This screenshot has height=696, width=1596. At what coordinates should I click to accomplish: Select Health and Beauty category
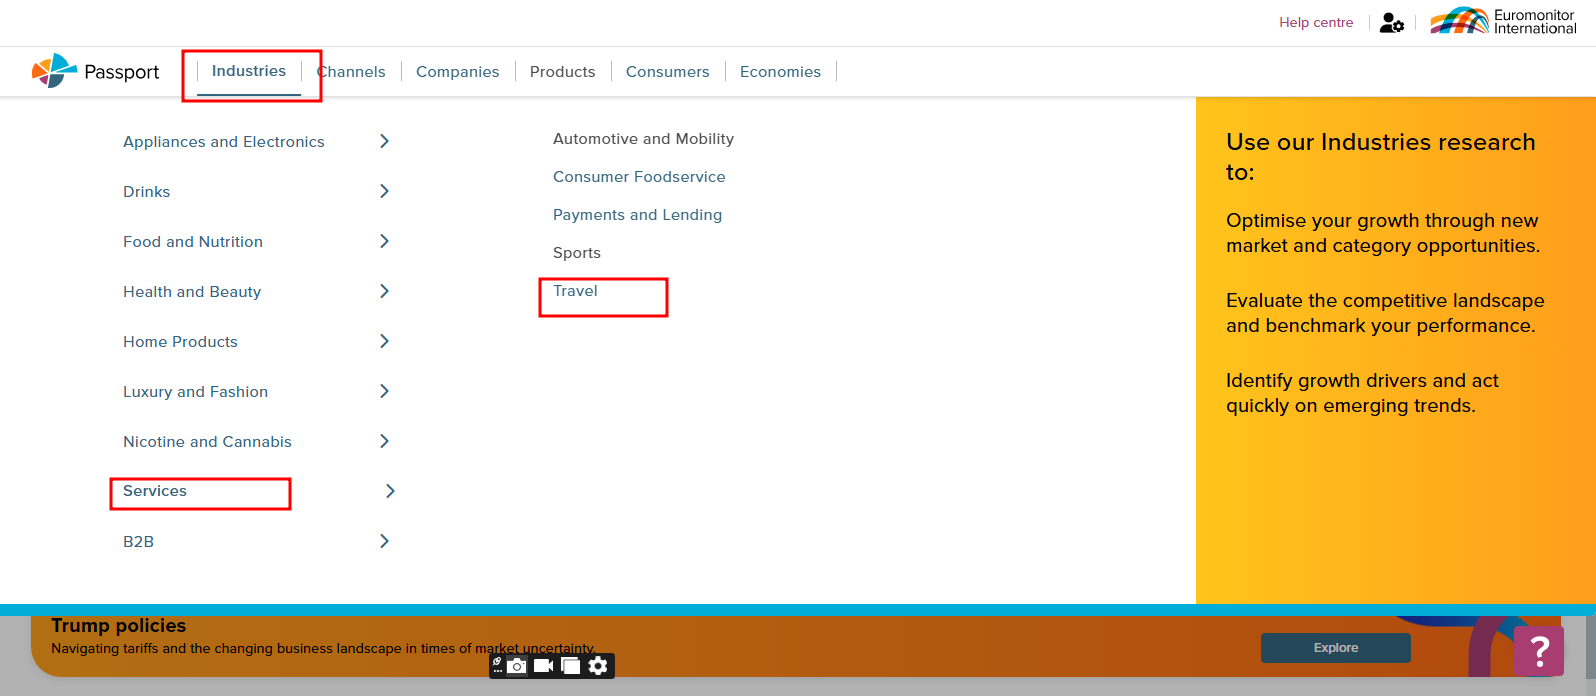pyautogui.click(x=192, y=292)
